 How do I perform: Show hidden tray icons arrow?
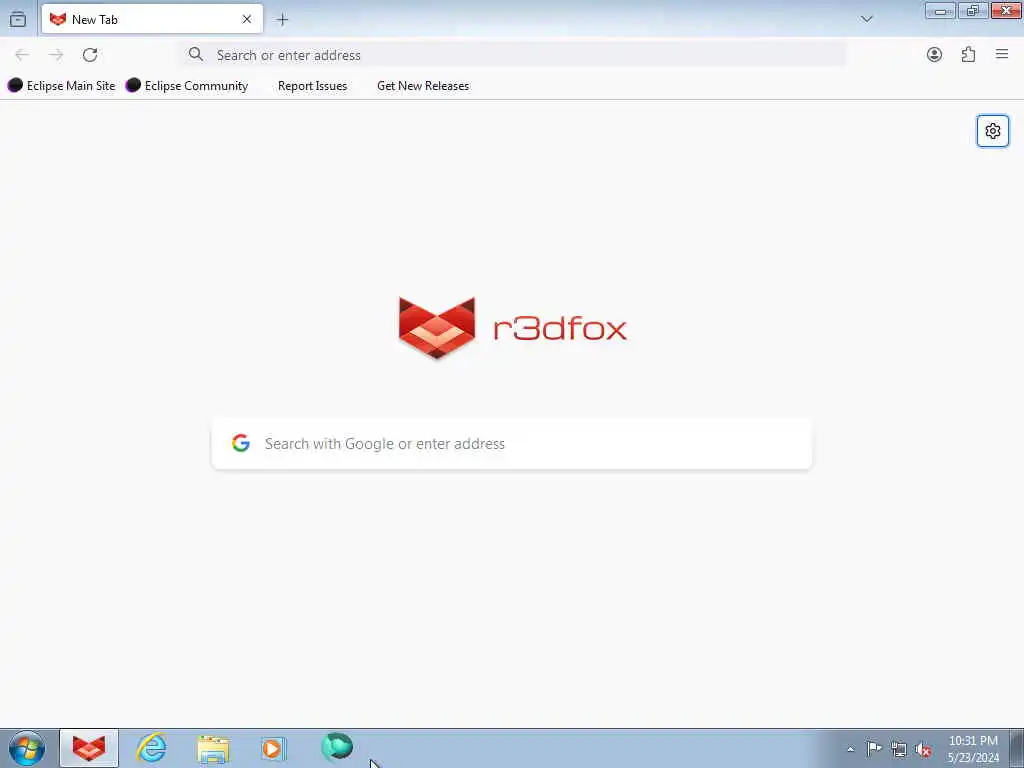point(850,749)
